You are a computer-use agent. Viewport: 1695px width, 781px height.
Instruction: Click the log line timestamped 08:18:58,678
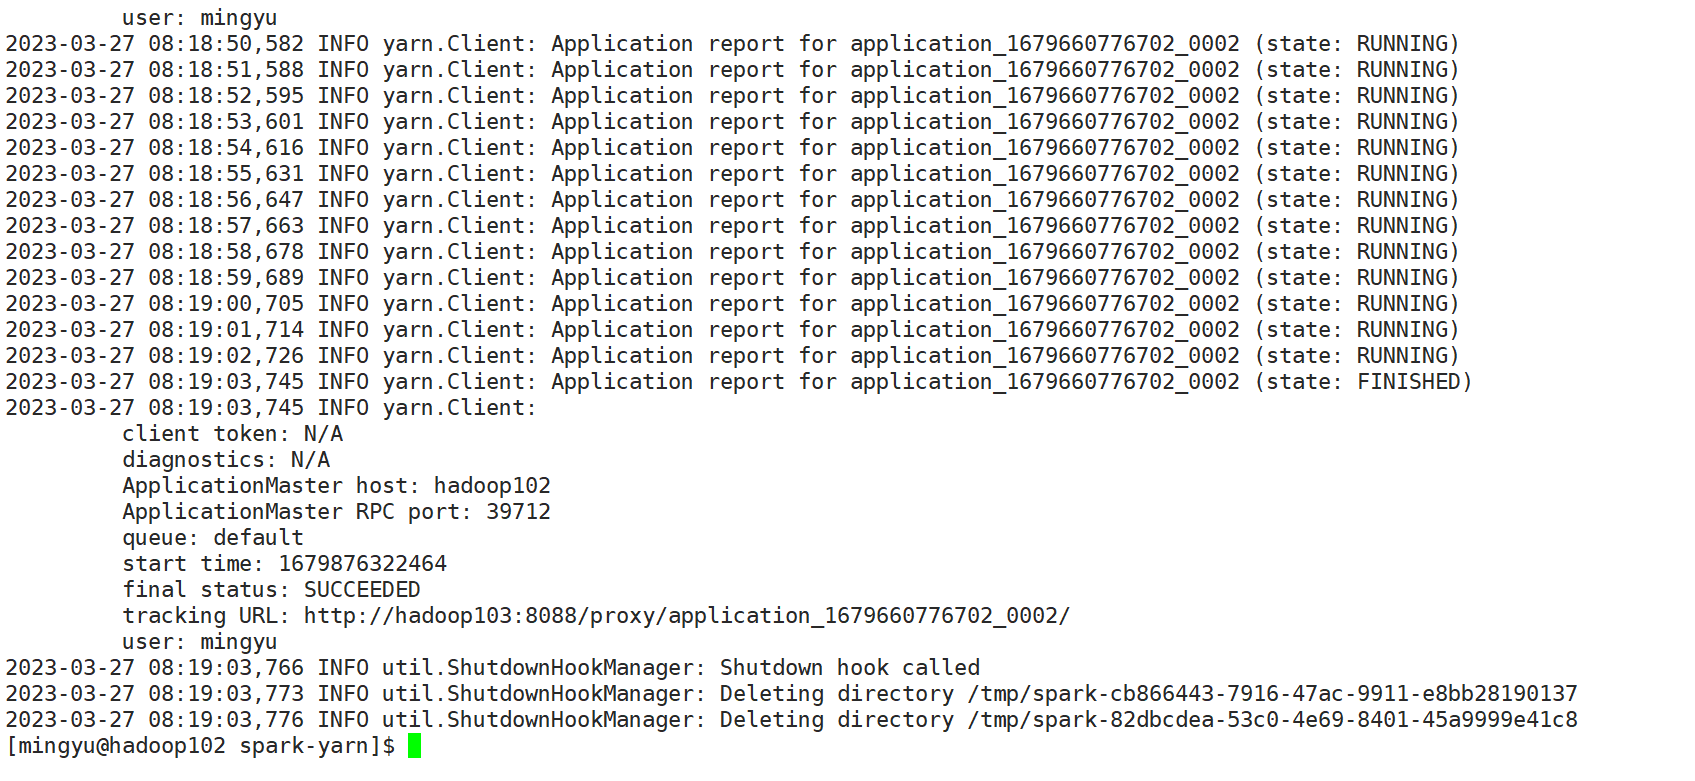point(732,252)
